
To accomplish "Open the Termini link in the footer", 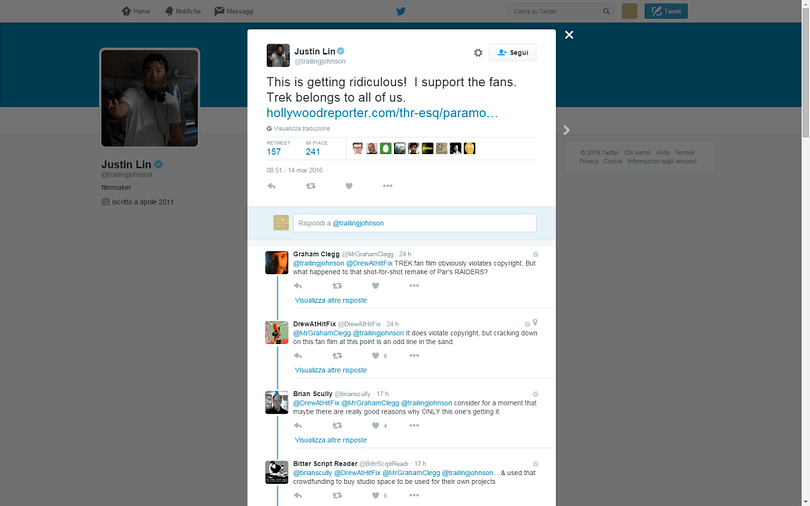I will pos(684,153).
